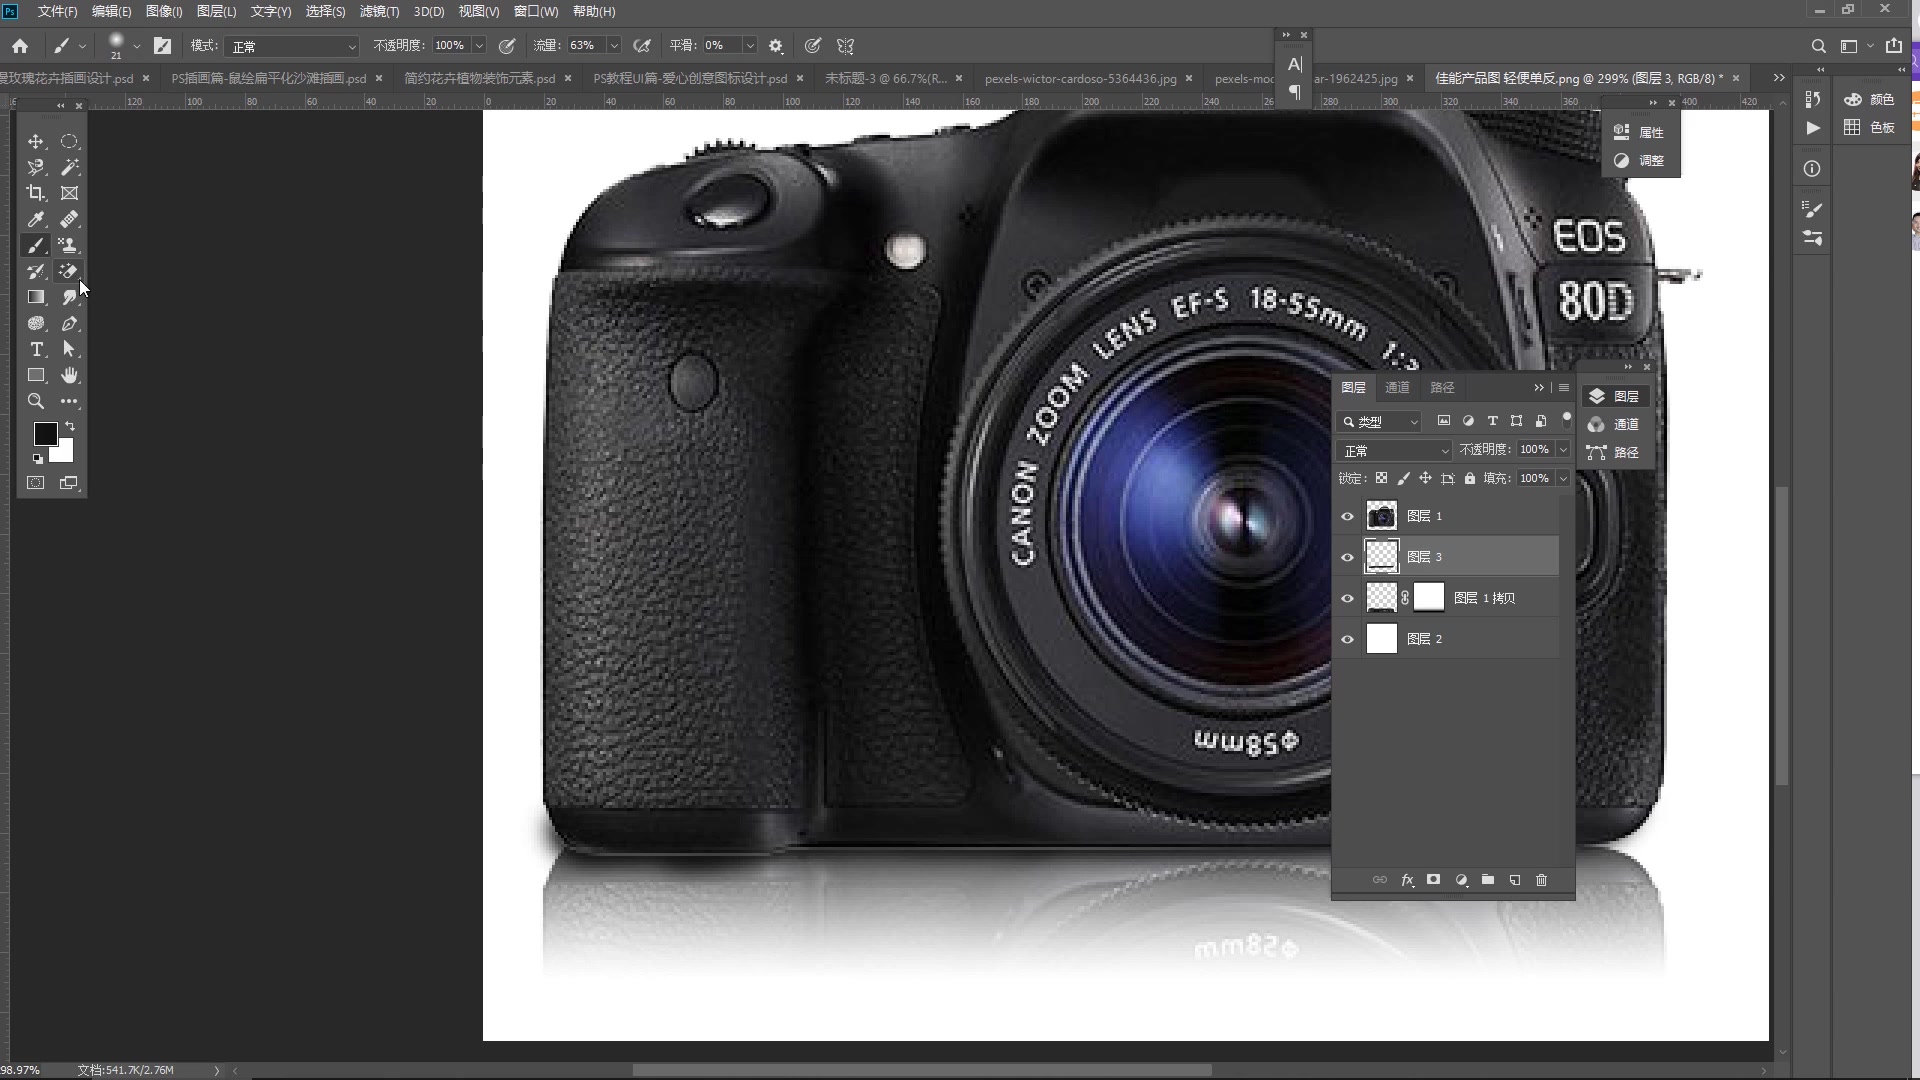
Task: Hide the 图层 1 layer
Action: point(1347,517)
